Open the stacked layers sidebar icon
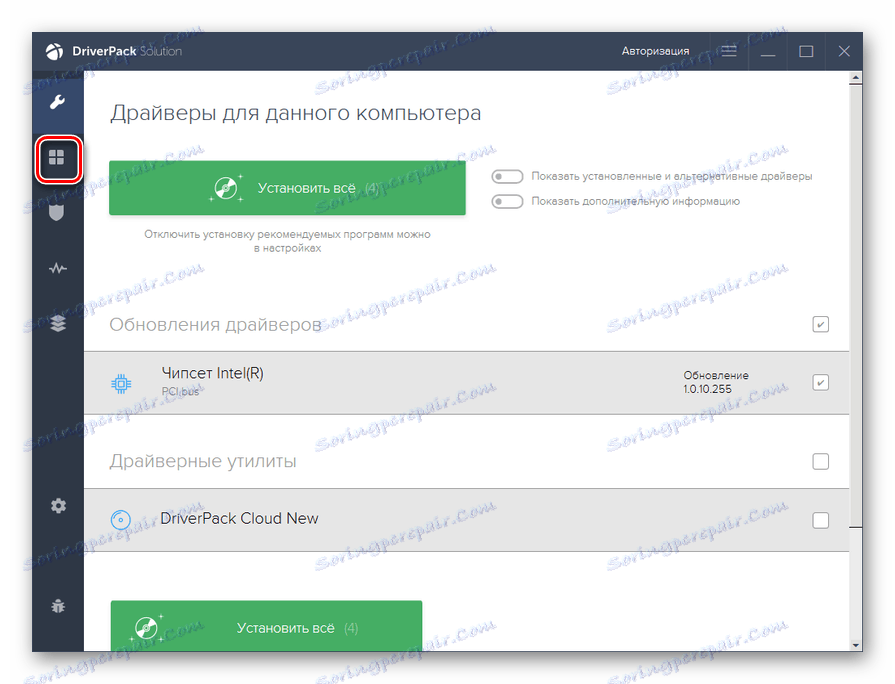The height and width of the screenshot is (684, 895). coord(58,324)
